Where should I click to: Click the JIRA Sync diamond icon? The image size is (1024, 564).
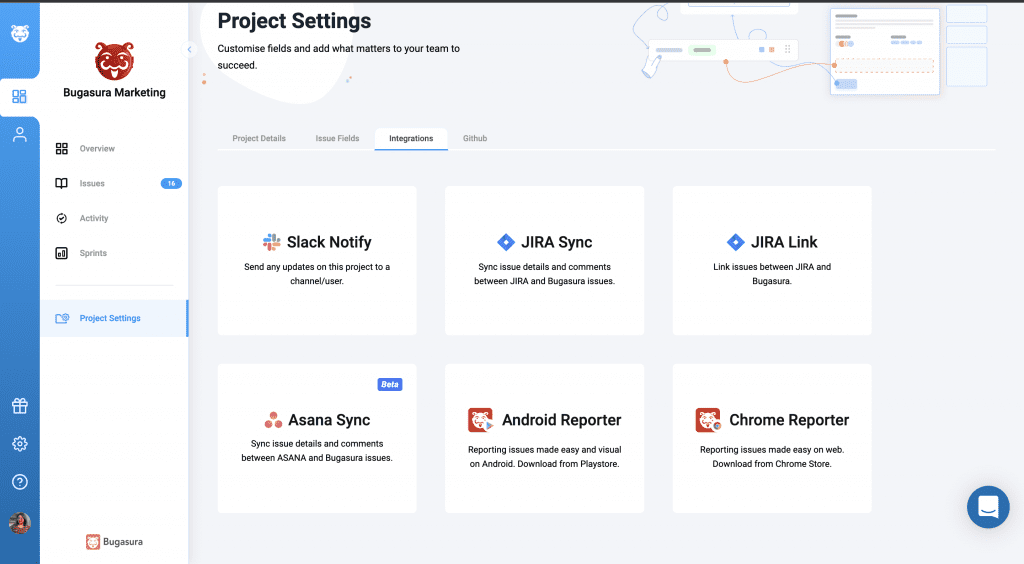505,242
